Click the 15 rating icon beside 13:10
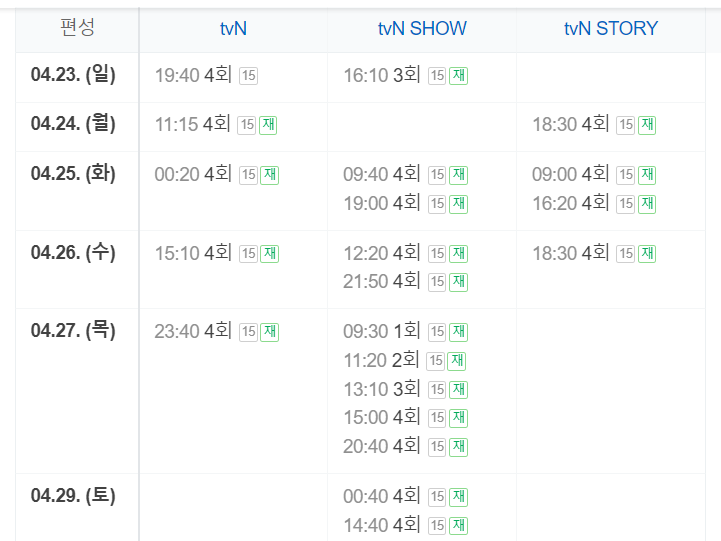Screen dimensions: 721x541 coord(437,390)
